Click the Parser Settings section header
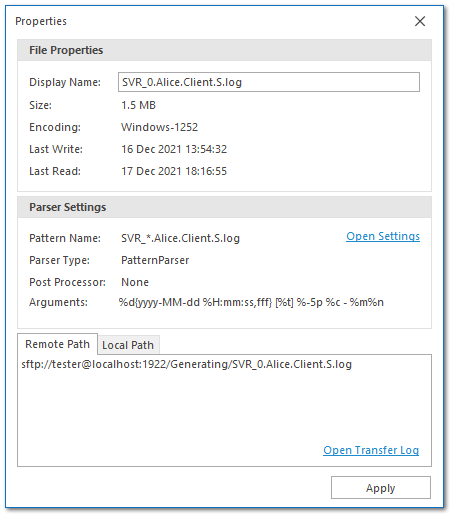Image resolution: width=453 pixels, height=517 pixels. pos(224,207)
